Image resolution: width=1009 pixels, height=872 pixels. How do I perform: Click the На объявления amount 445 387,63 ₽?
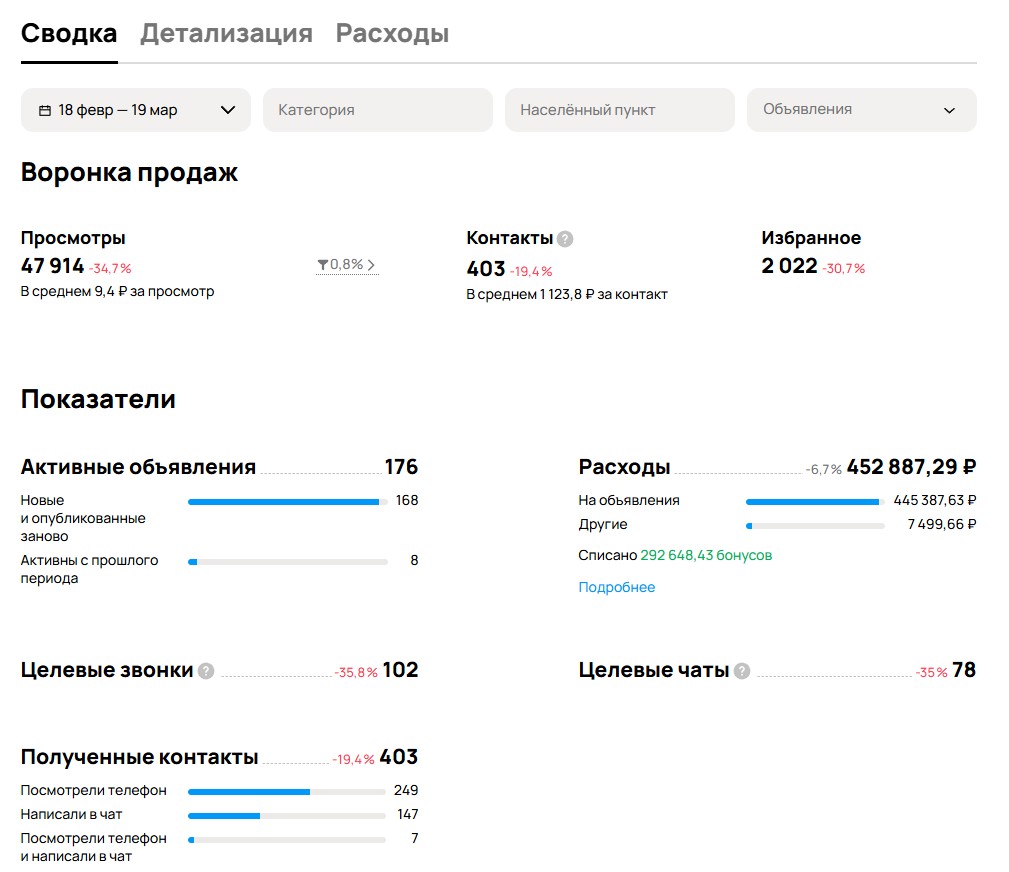(934, 500)
